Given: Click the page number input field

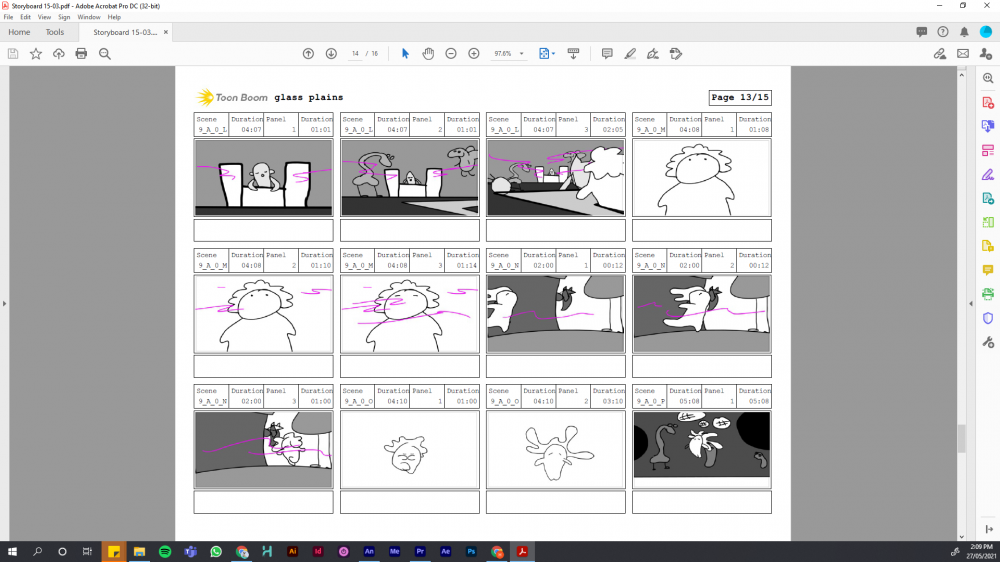Looking at the screenshot, I should 355,53.
